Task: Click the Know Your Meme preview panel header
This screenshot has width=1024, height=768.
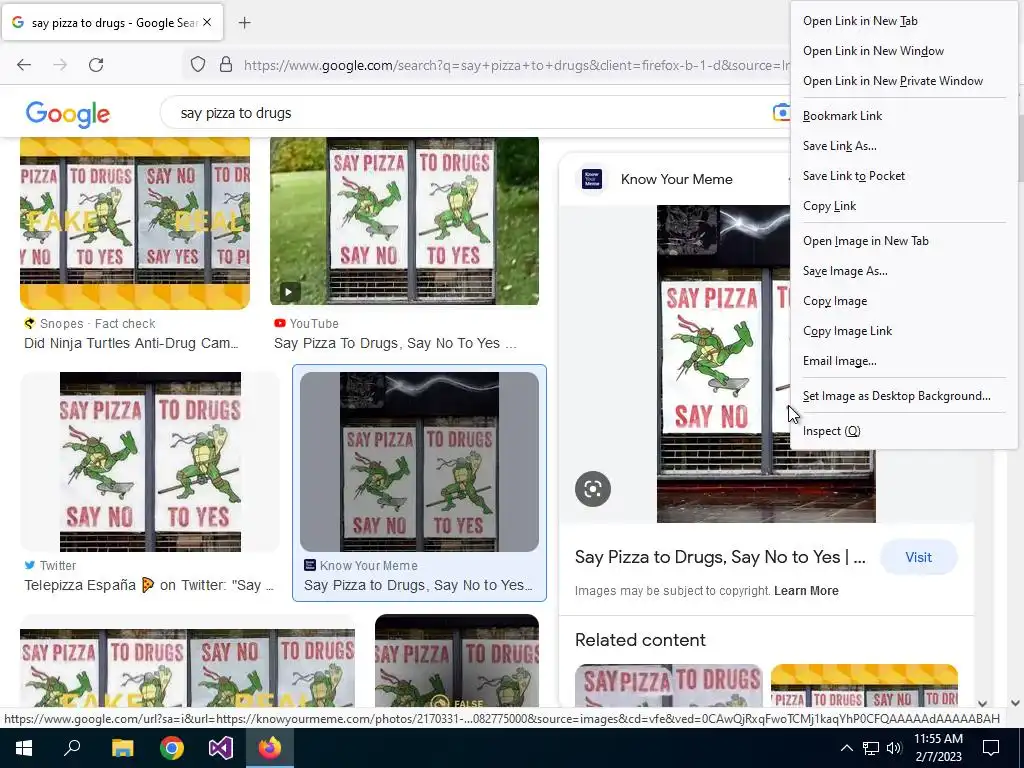Action: (677, 179)
